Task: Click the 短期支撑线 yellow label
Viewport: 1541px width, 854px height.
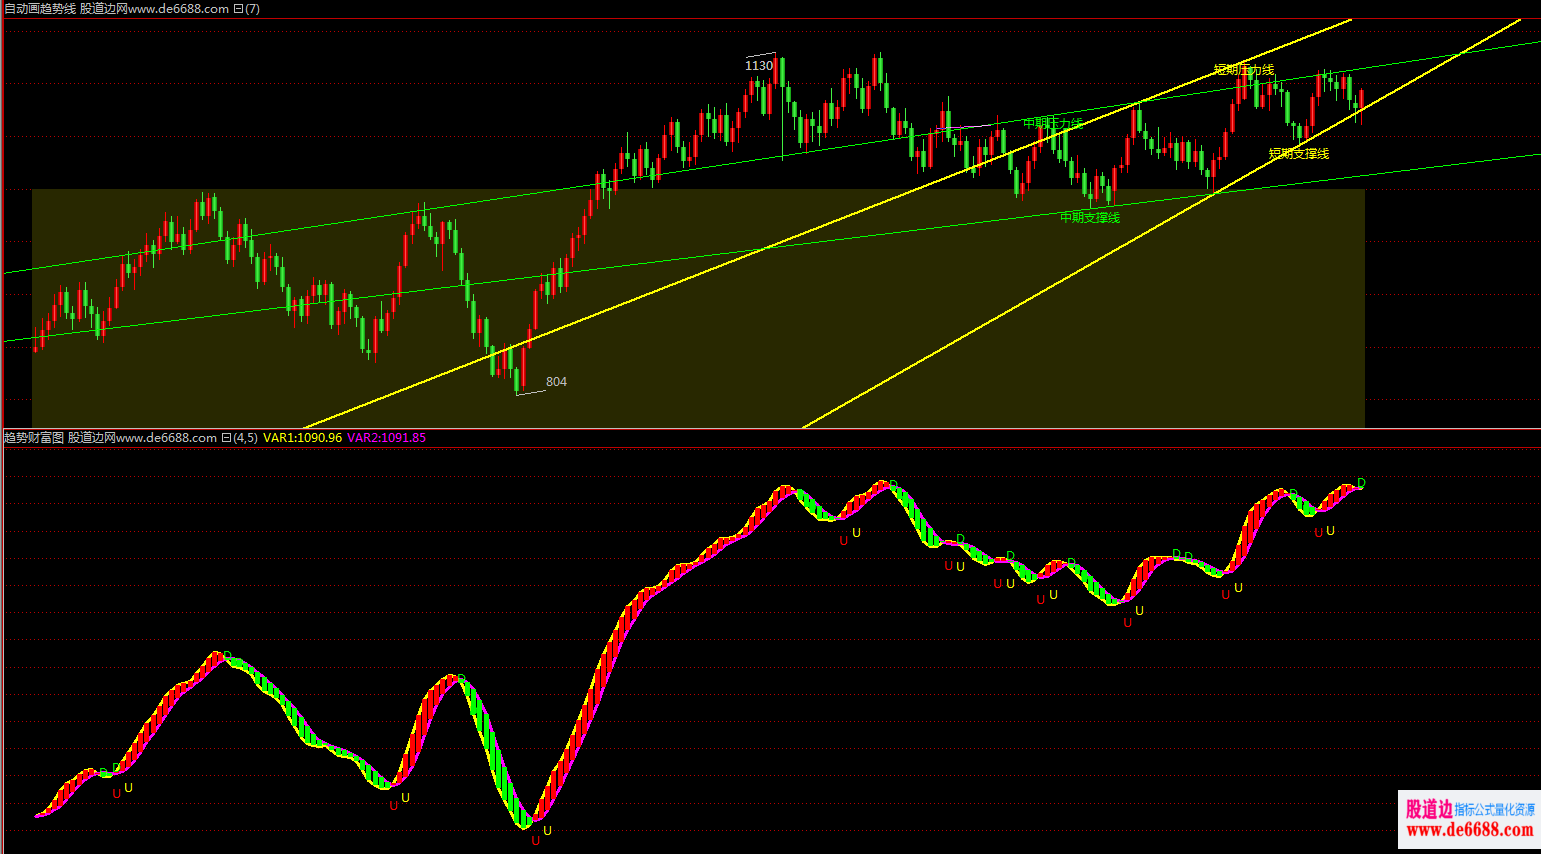Action: click(1298, 154)
